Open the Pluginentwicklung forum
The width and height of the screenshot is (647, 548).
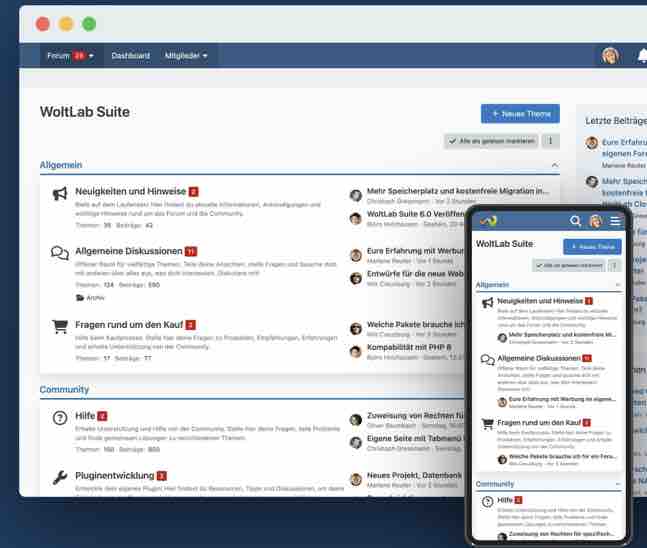pyautogui.click(x=114, y=476)
